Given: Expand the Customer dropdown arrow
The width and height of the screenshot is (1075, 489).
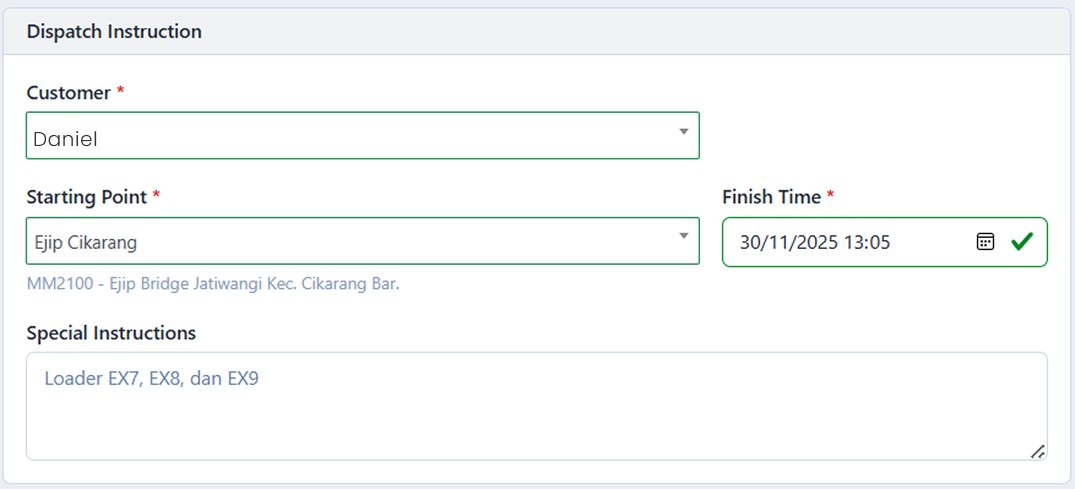Looking at the screenshot, I should [x=684, y=132].
